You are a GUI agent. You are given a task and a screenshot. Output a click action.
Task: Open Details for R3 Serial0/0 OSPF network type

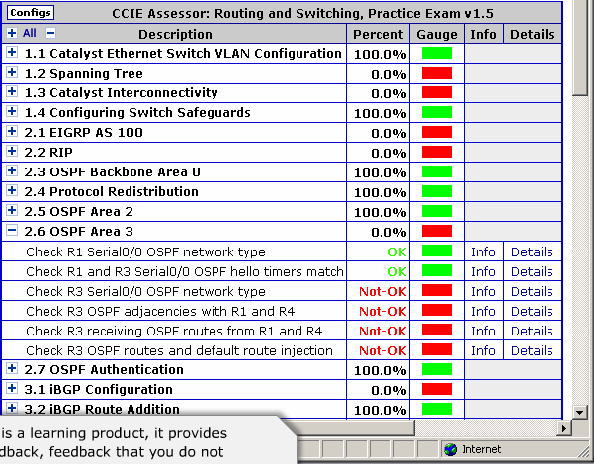532,291
